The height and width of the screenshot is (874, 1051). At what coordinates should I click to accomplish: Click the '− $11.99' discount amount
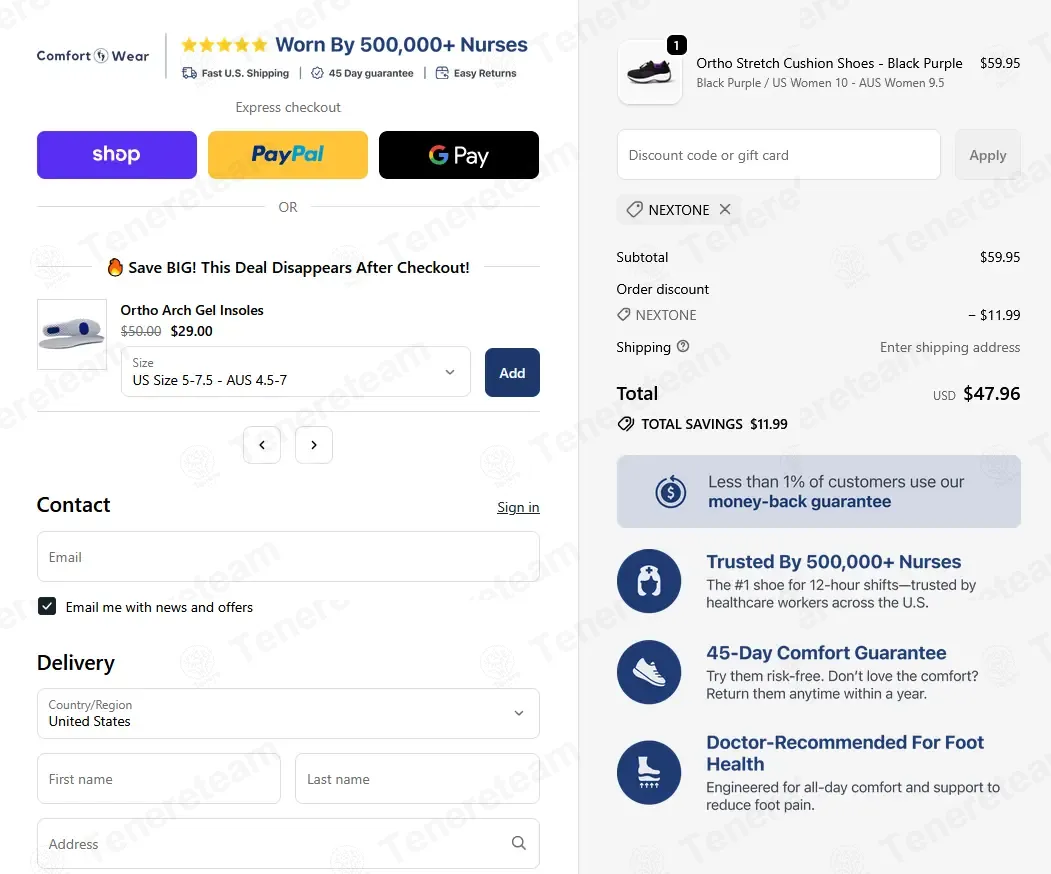coord(994,315)
